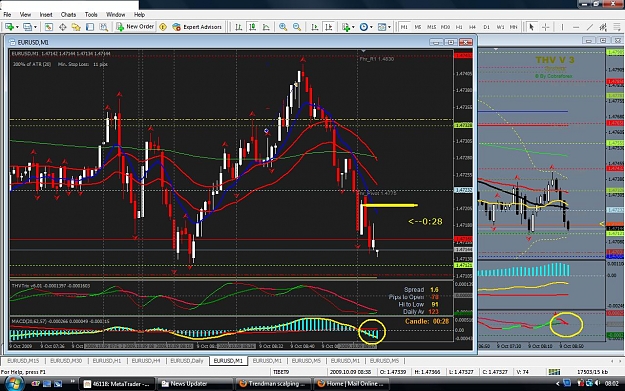This screenshot has width=625, height=391.
Task: Open the Strategy Tester icon
Action: (103, 27)
